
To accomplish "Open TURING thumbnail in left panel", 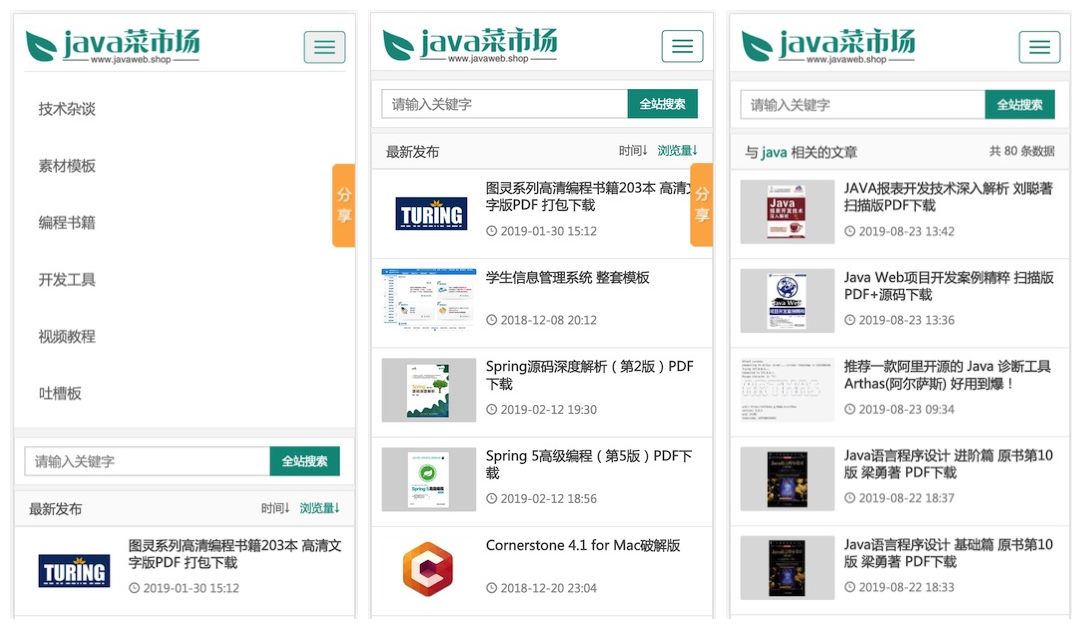I will click(x=74, y=571).
